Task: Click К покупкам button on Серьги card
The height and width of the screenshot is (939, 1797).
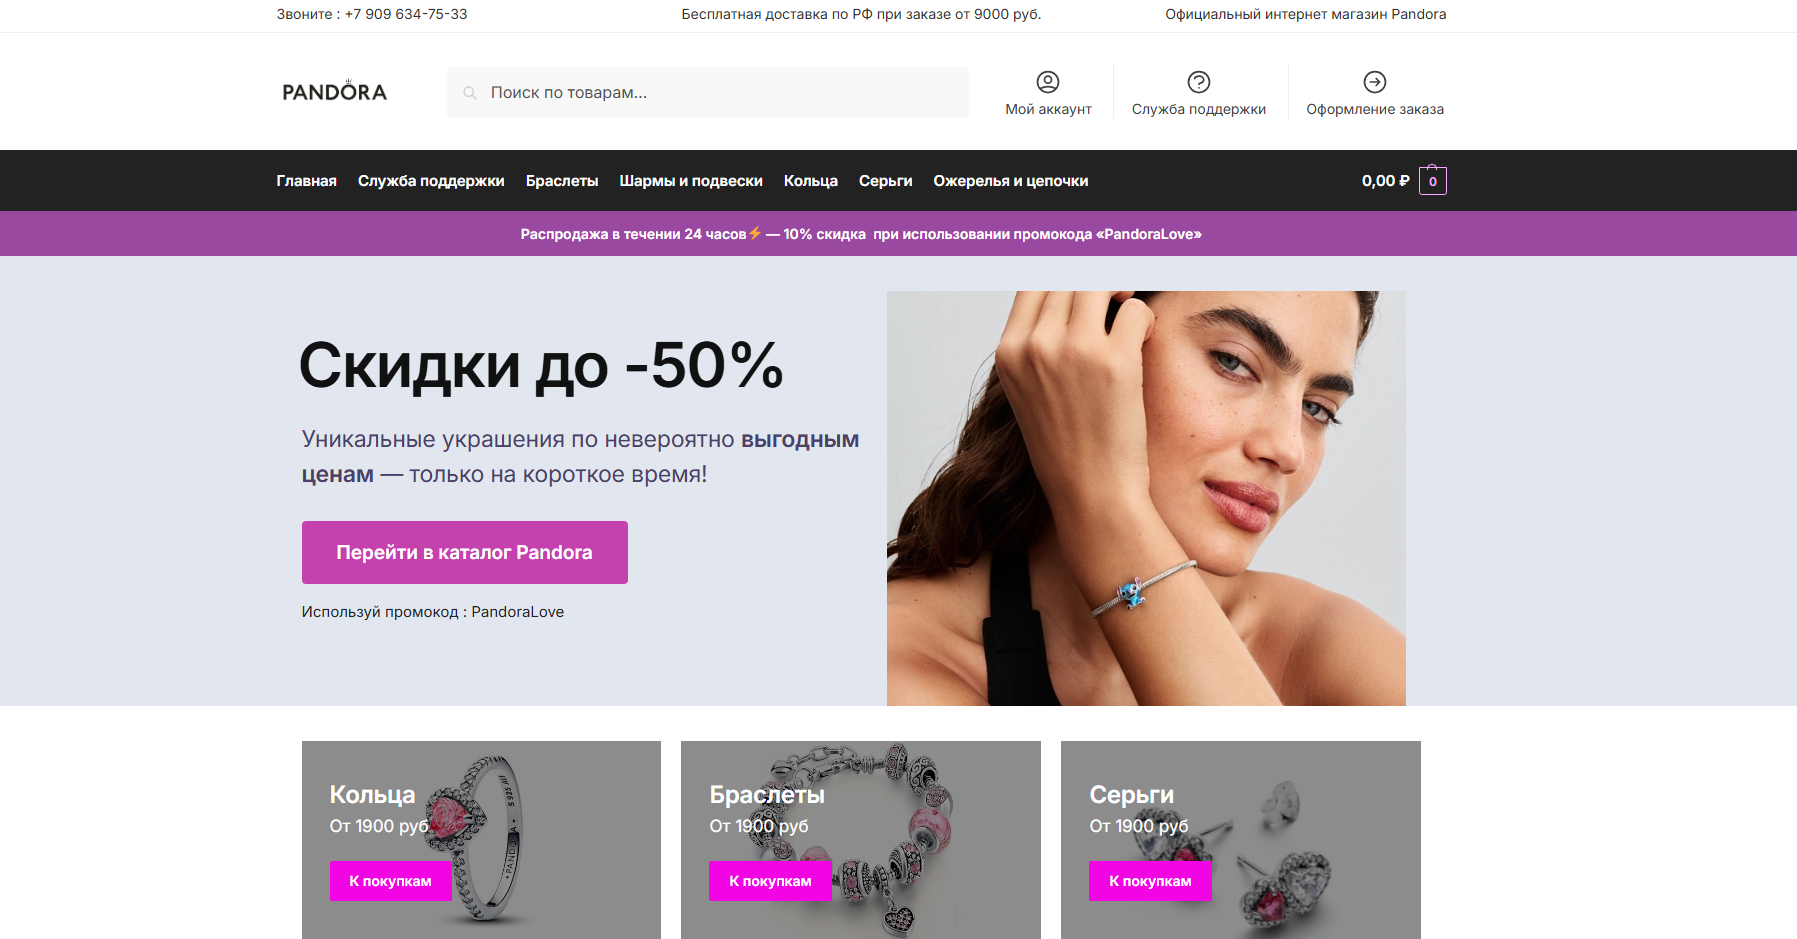Action: [x=1150, y=881]
